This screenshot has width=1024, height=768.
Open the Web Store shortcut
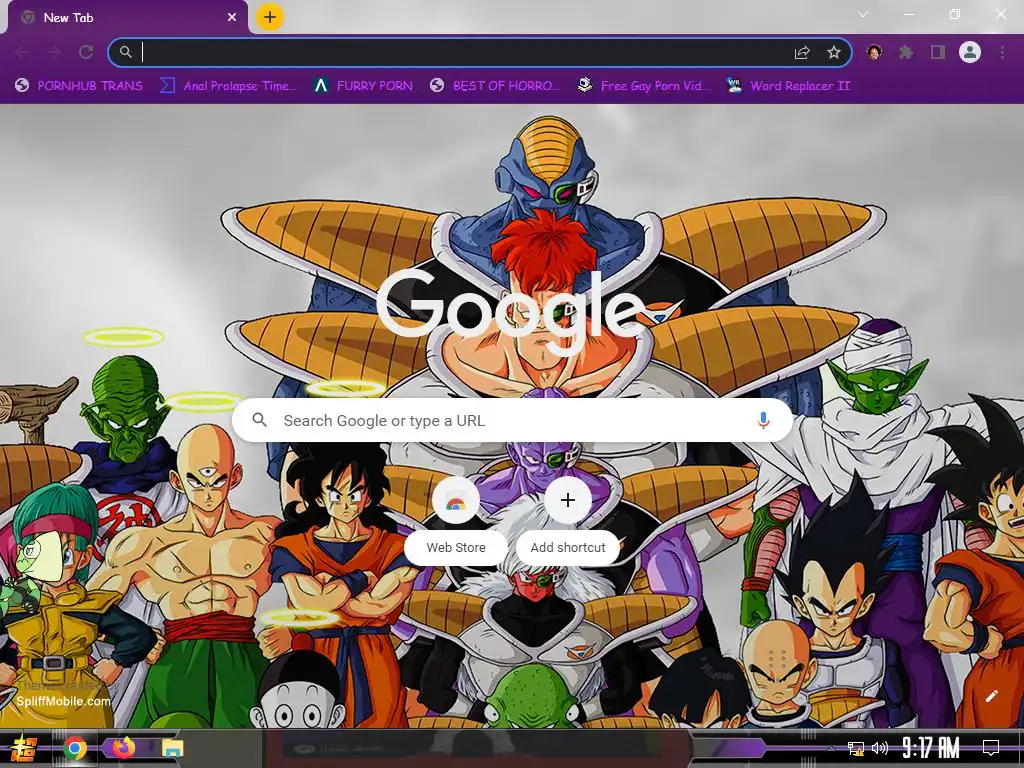456,519
